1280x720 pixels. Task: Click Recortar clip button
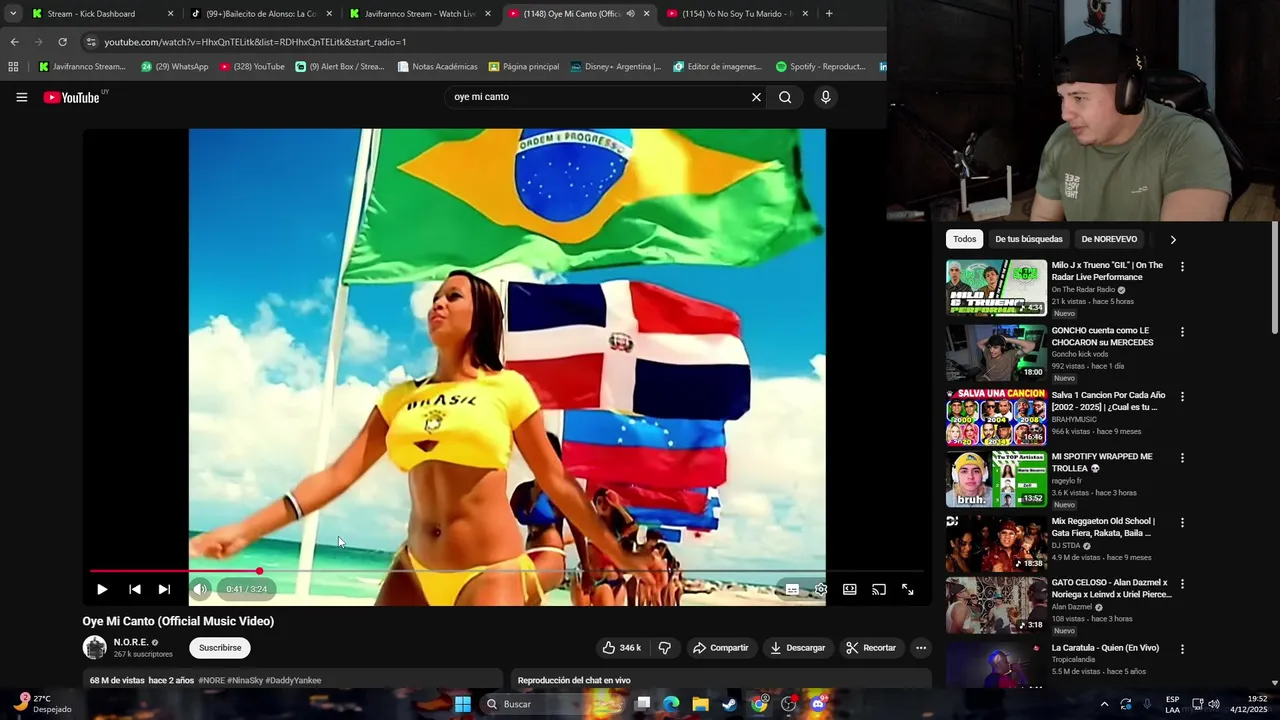(x=871, y=648)
